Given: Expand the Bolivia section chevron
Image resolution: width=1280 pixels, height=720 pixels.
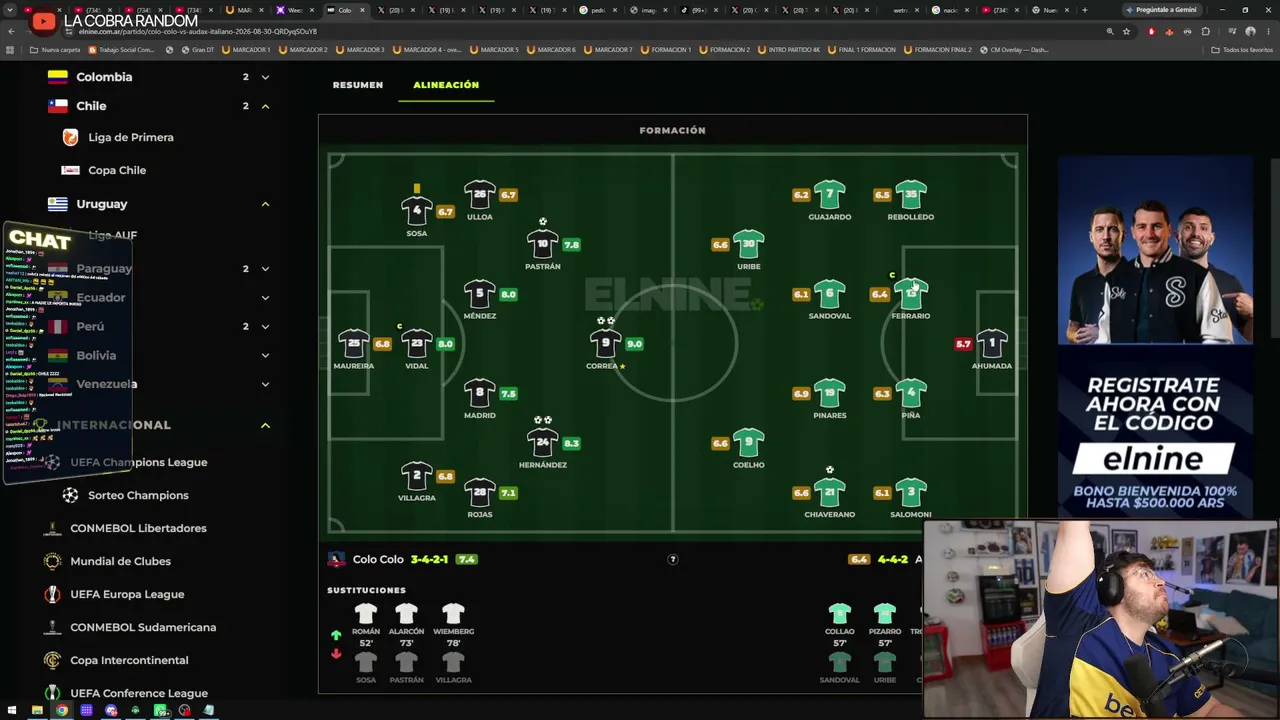Looking at the screenshot, I should pyautogui.click(x=265, y=356).
